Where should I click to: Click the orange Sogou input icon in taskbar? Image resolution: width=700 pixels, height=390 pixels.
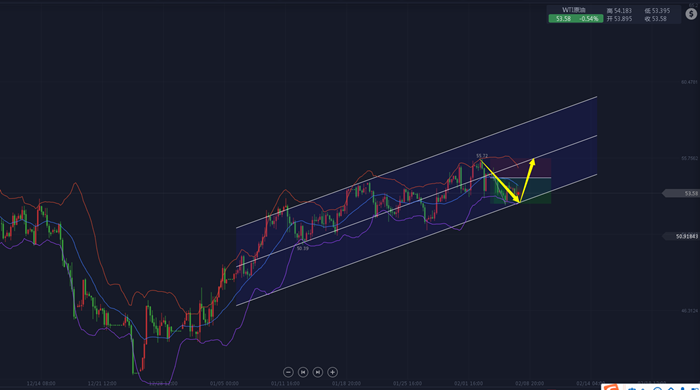[x=611, y=387]
